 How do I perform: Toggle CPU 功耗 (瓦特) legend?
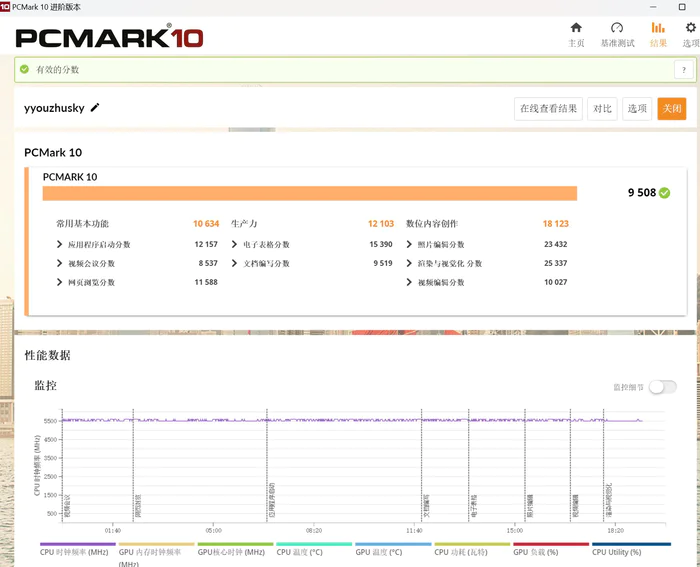[x=472, y=549]
